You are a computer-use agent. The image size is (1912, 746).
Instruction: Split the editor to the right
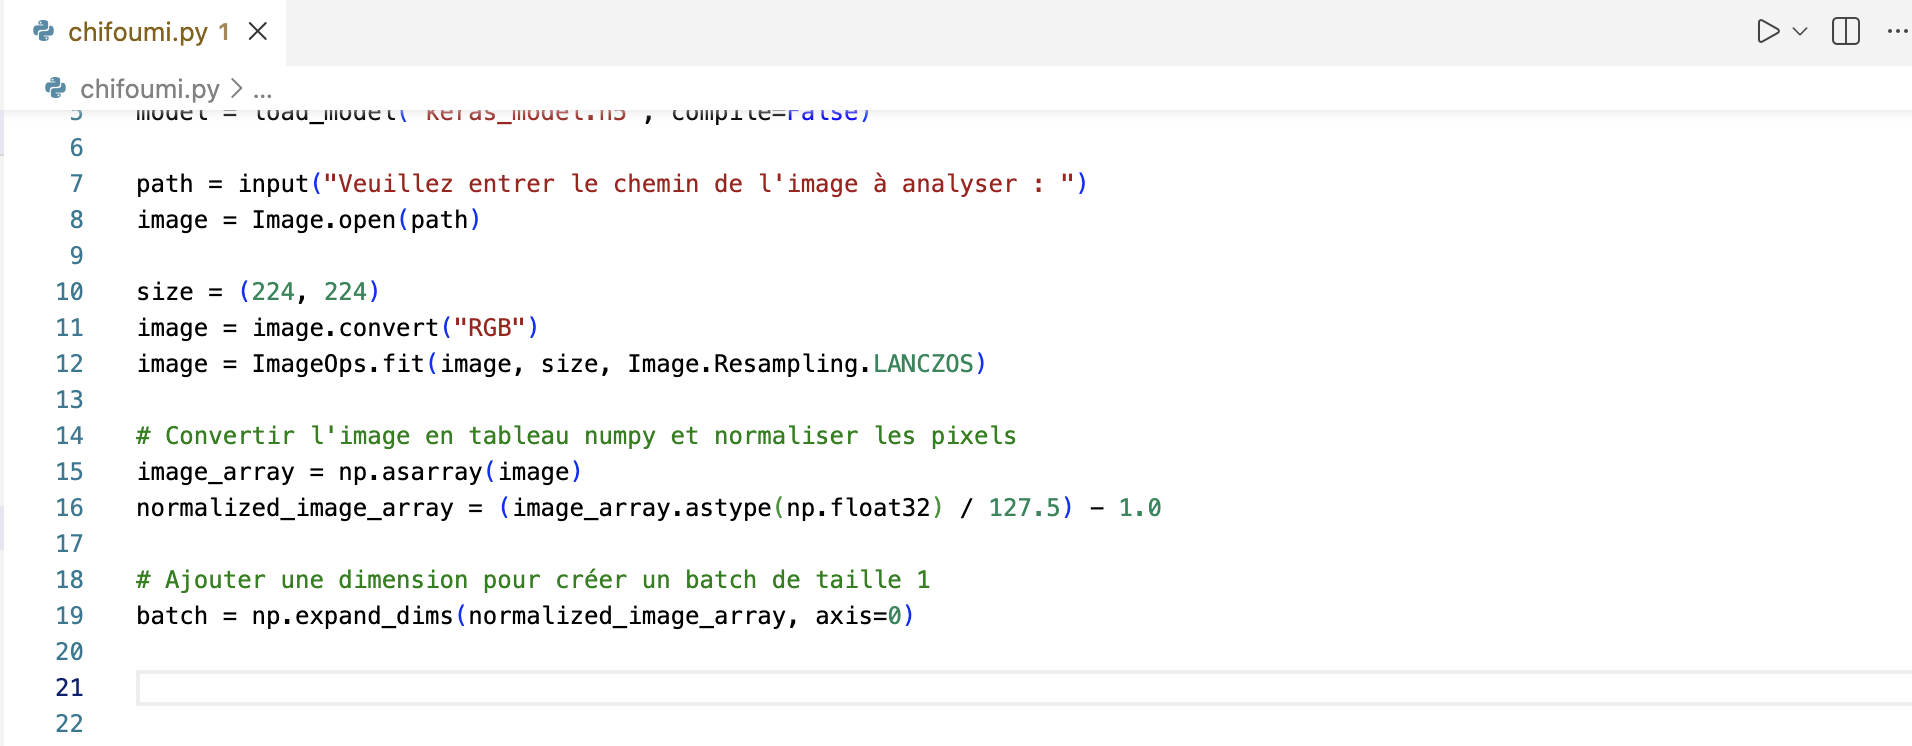[1845, 32]
